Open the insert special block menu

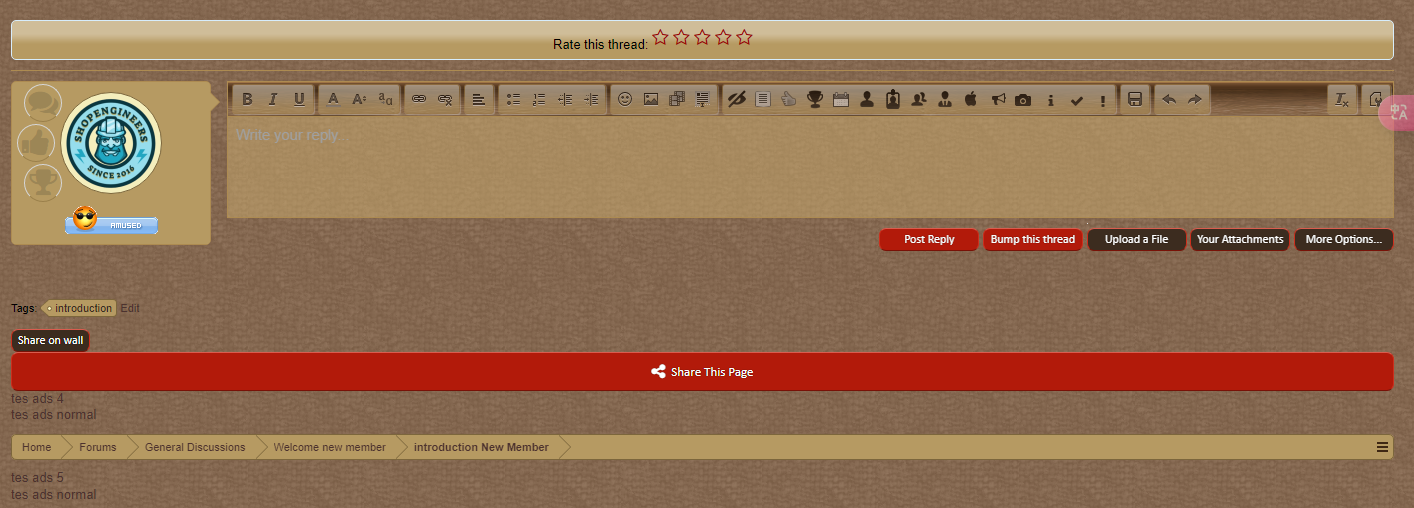703,99
